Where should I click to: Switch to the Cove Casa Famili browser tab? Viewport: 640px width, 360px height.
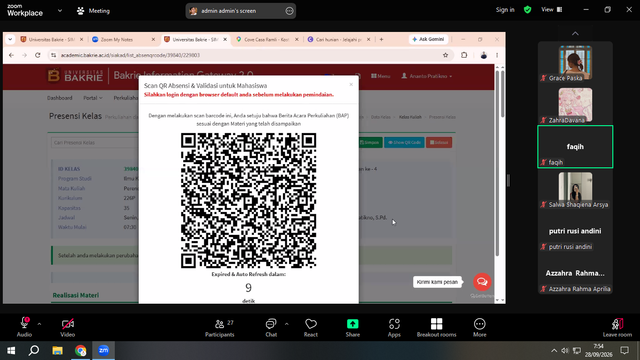(x=267, y=40)
